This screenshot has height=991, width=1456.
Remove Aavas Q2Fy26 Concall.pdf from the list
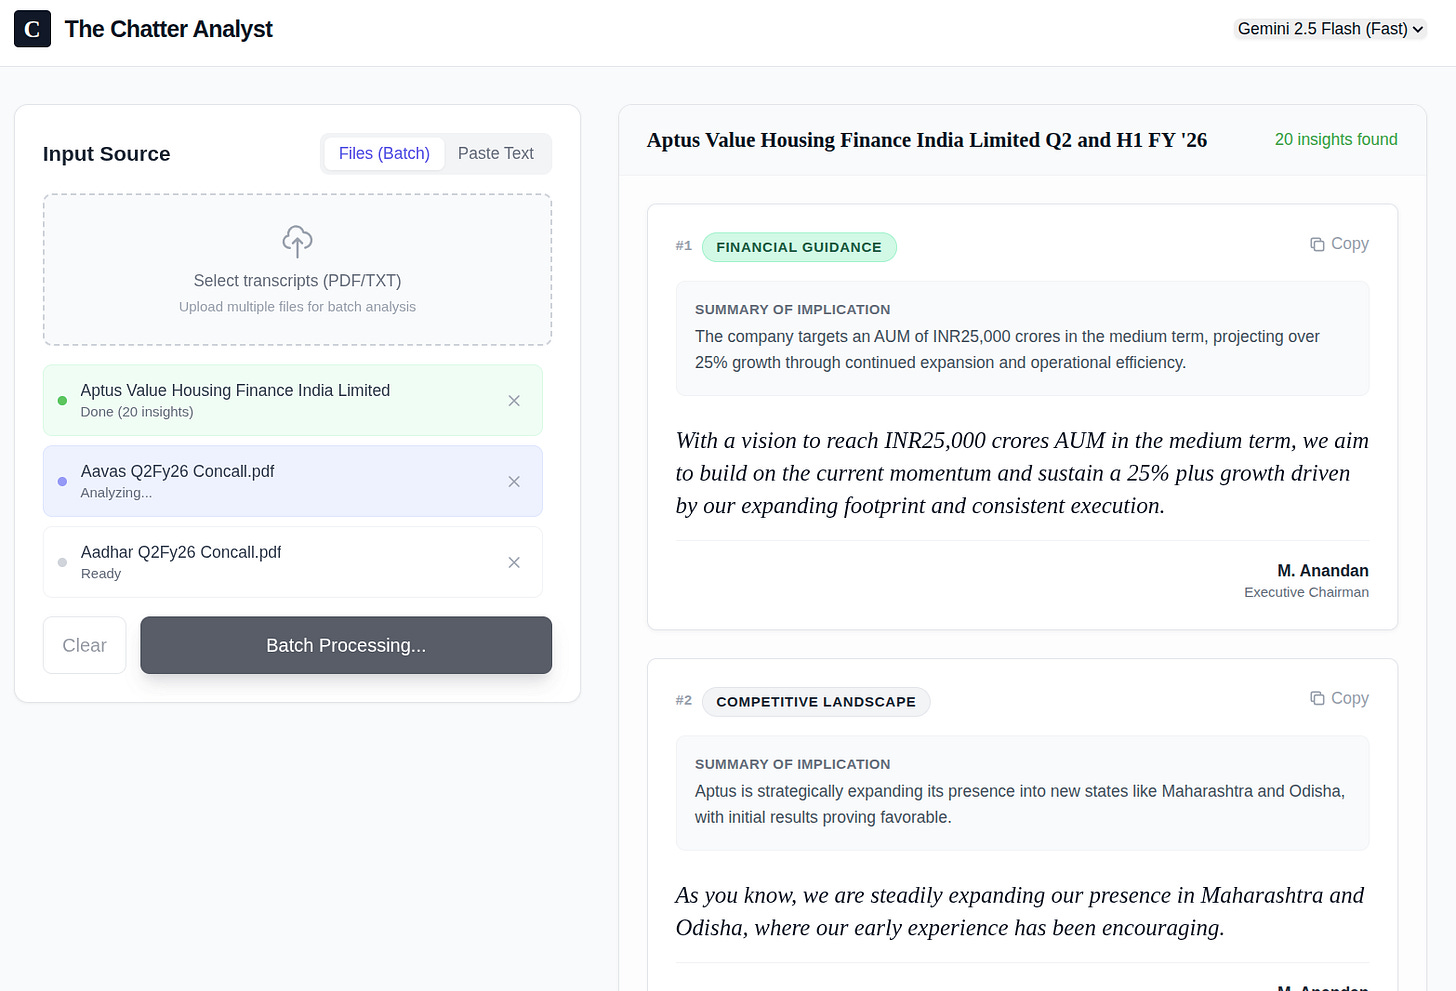514,482
